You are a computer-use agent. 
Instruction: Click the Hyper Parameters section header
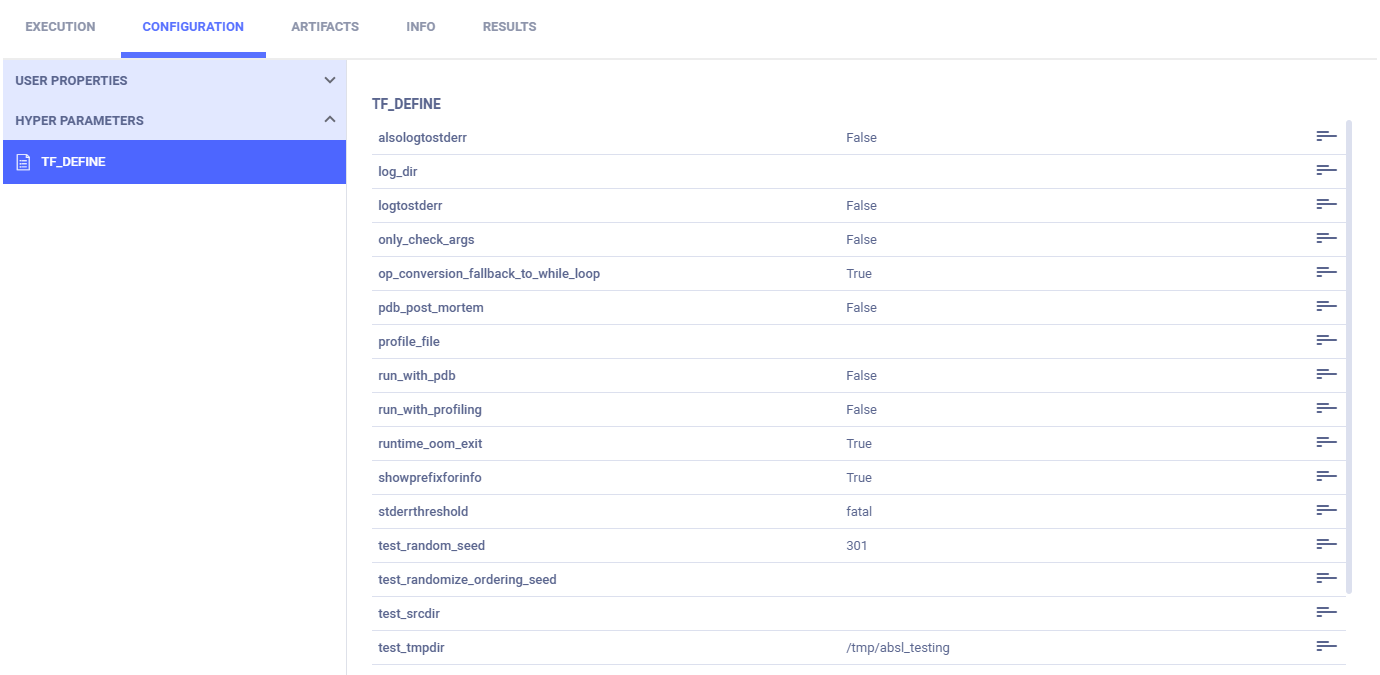pyautogui.click(x=80, y=120)
